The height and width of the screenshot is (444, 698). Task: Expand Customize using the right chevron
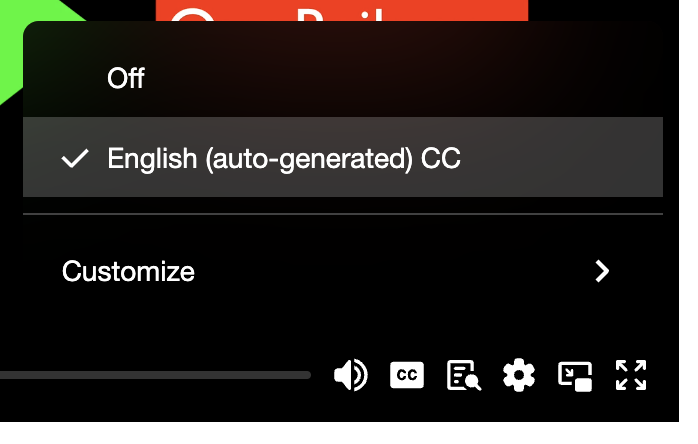coord(602,271)
